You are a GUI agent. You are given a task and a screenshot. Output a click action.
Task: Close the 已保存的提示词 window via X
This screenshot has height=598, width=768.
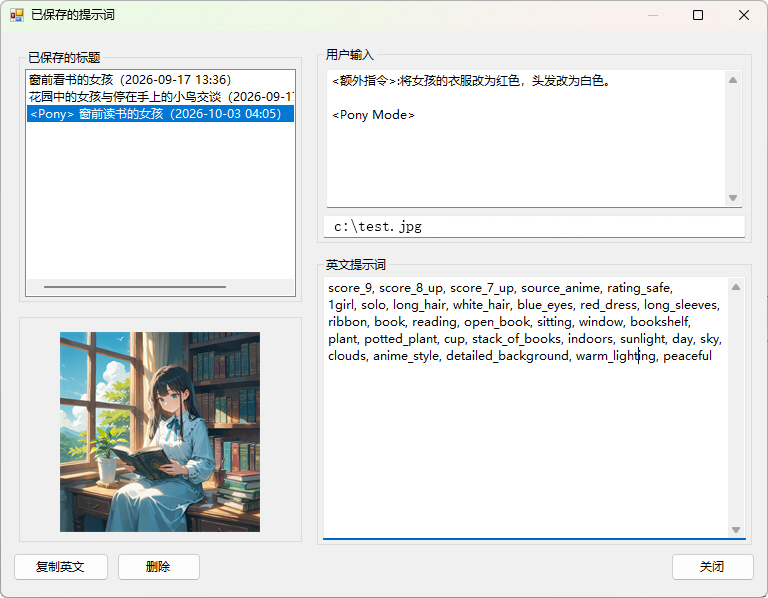click(x=744, y=15)
